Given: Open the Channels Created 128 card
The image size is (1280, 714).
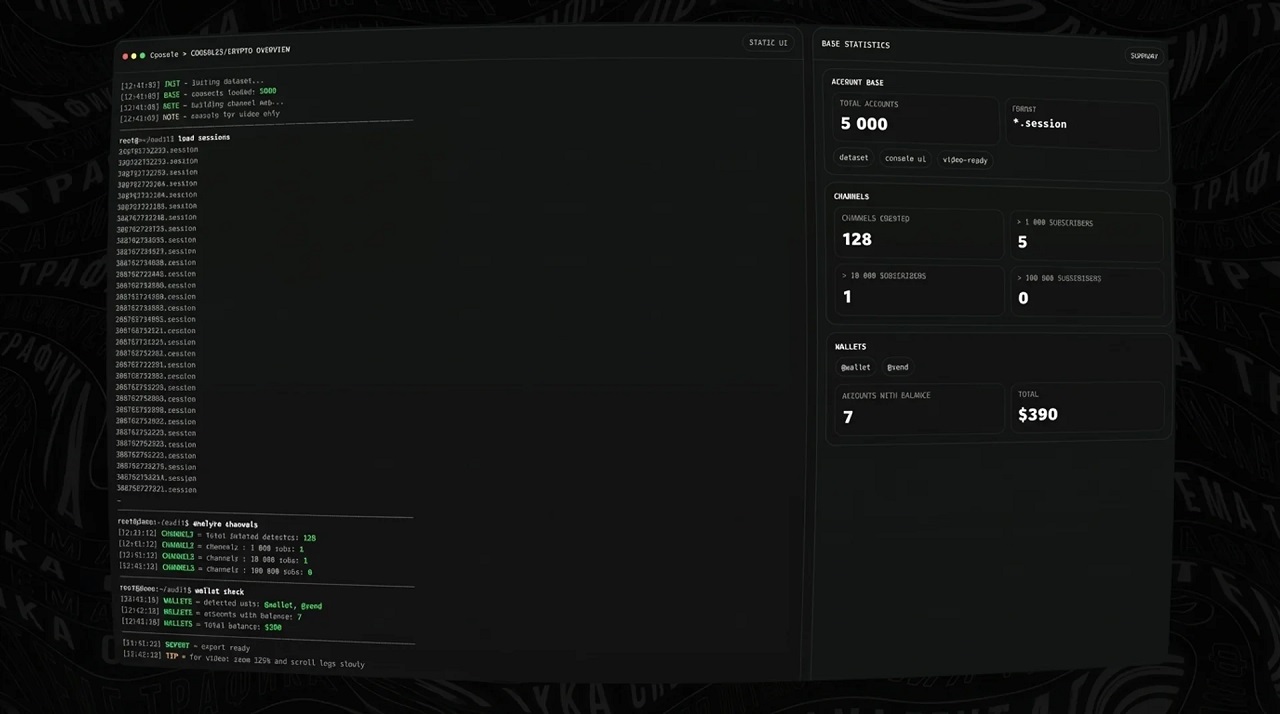Looking at the screenshot, I should (x=918, y=234).
